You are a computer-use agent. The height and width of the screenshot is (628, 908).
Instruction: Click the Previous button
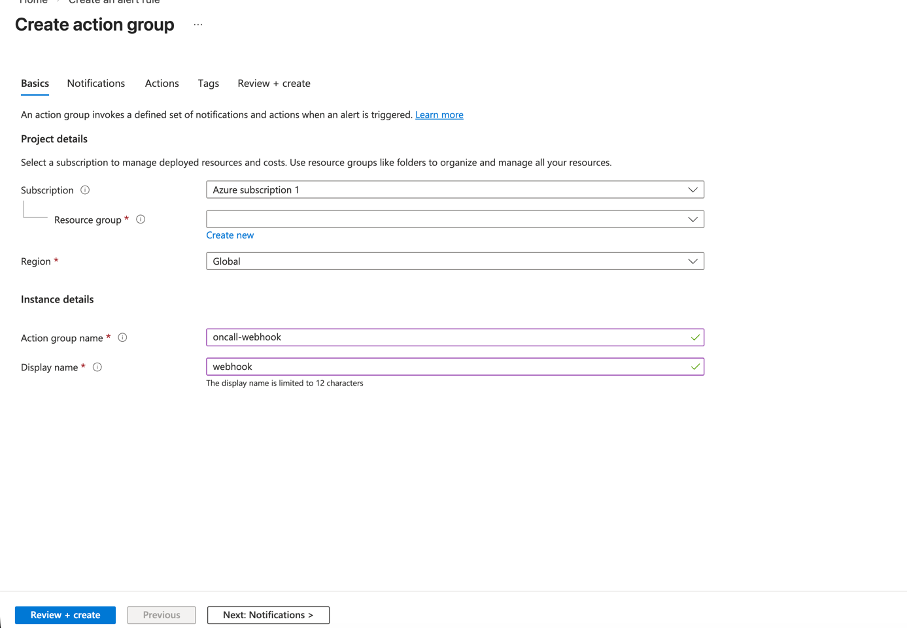coord(161,615)
